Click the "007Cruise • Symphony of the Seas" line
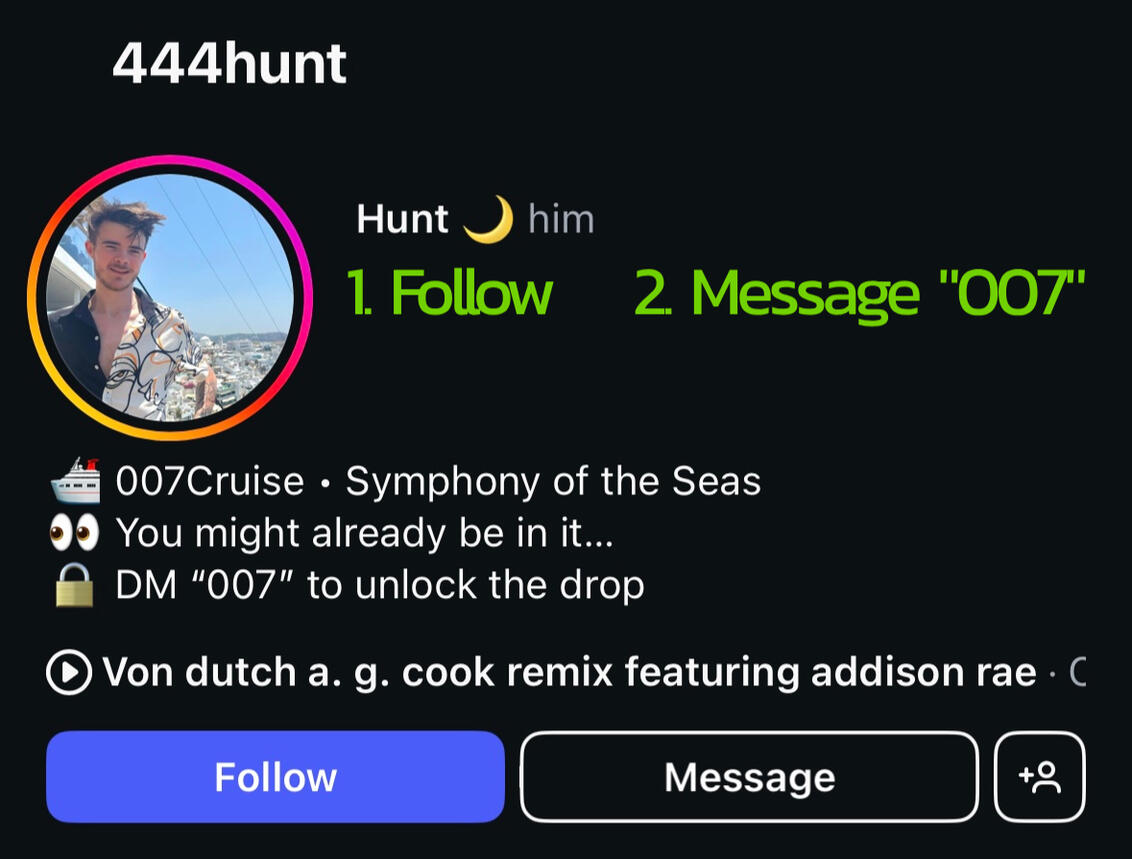Image resolution: width=1132 pixels, height=859 pixels. pos(438,481)
